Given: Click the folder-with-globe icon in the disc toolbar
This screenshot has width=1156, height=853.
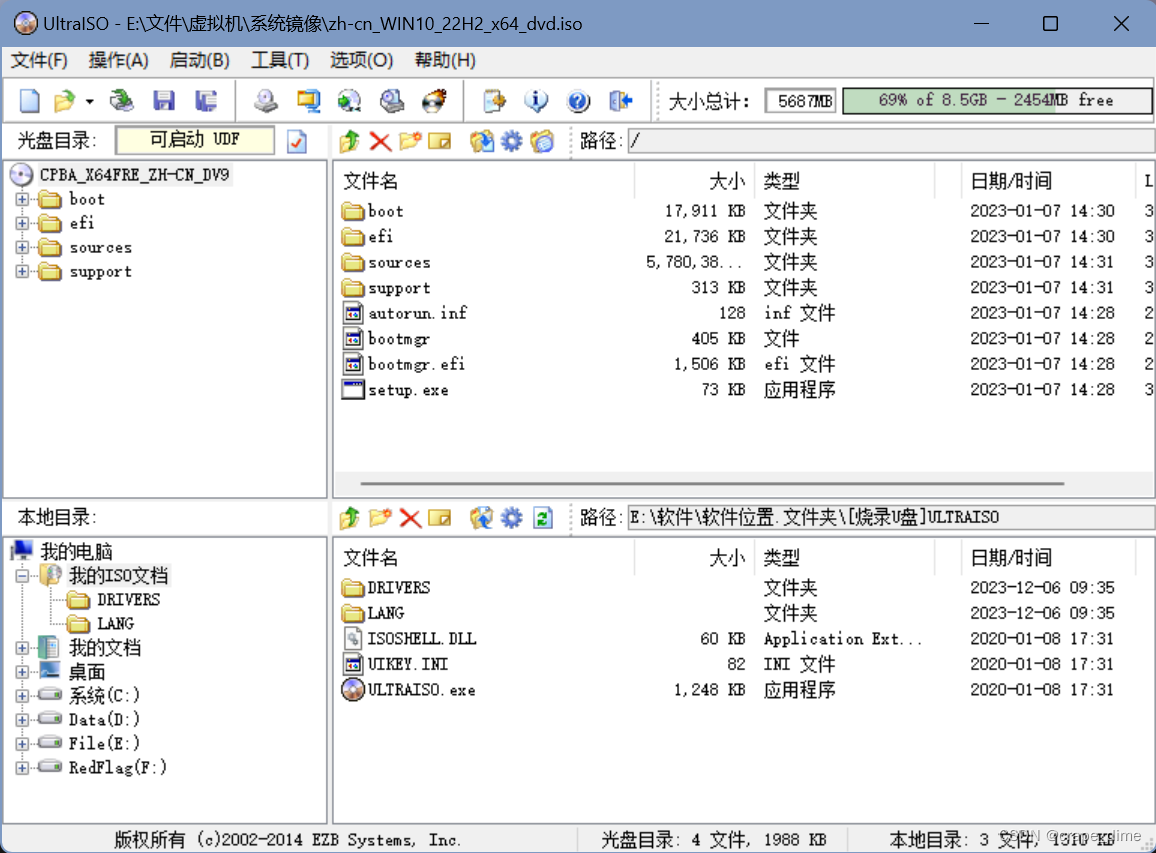Looking at the screenshot, I should tap(542, 141).
